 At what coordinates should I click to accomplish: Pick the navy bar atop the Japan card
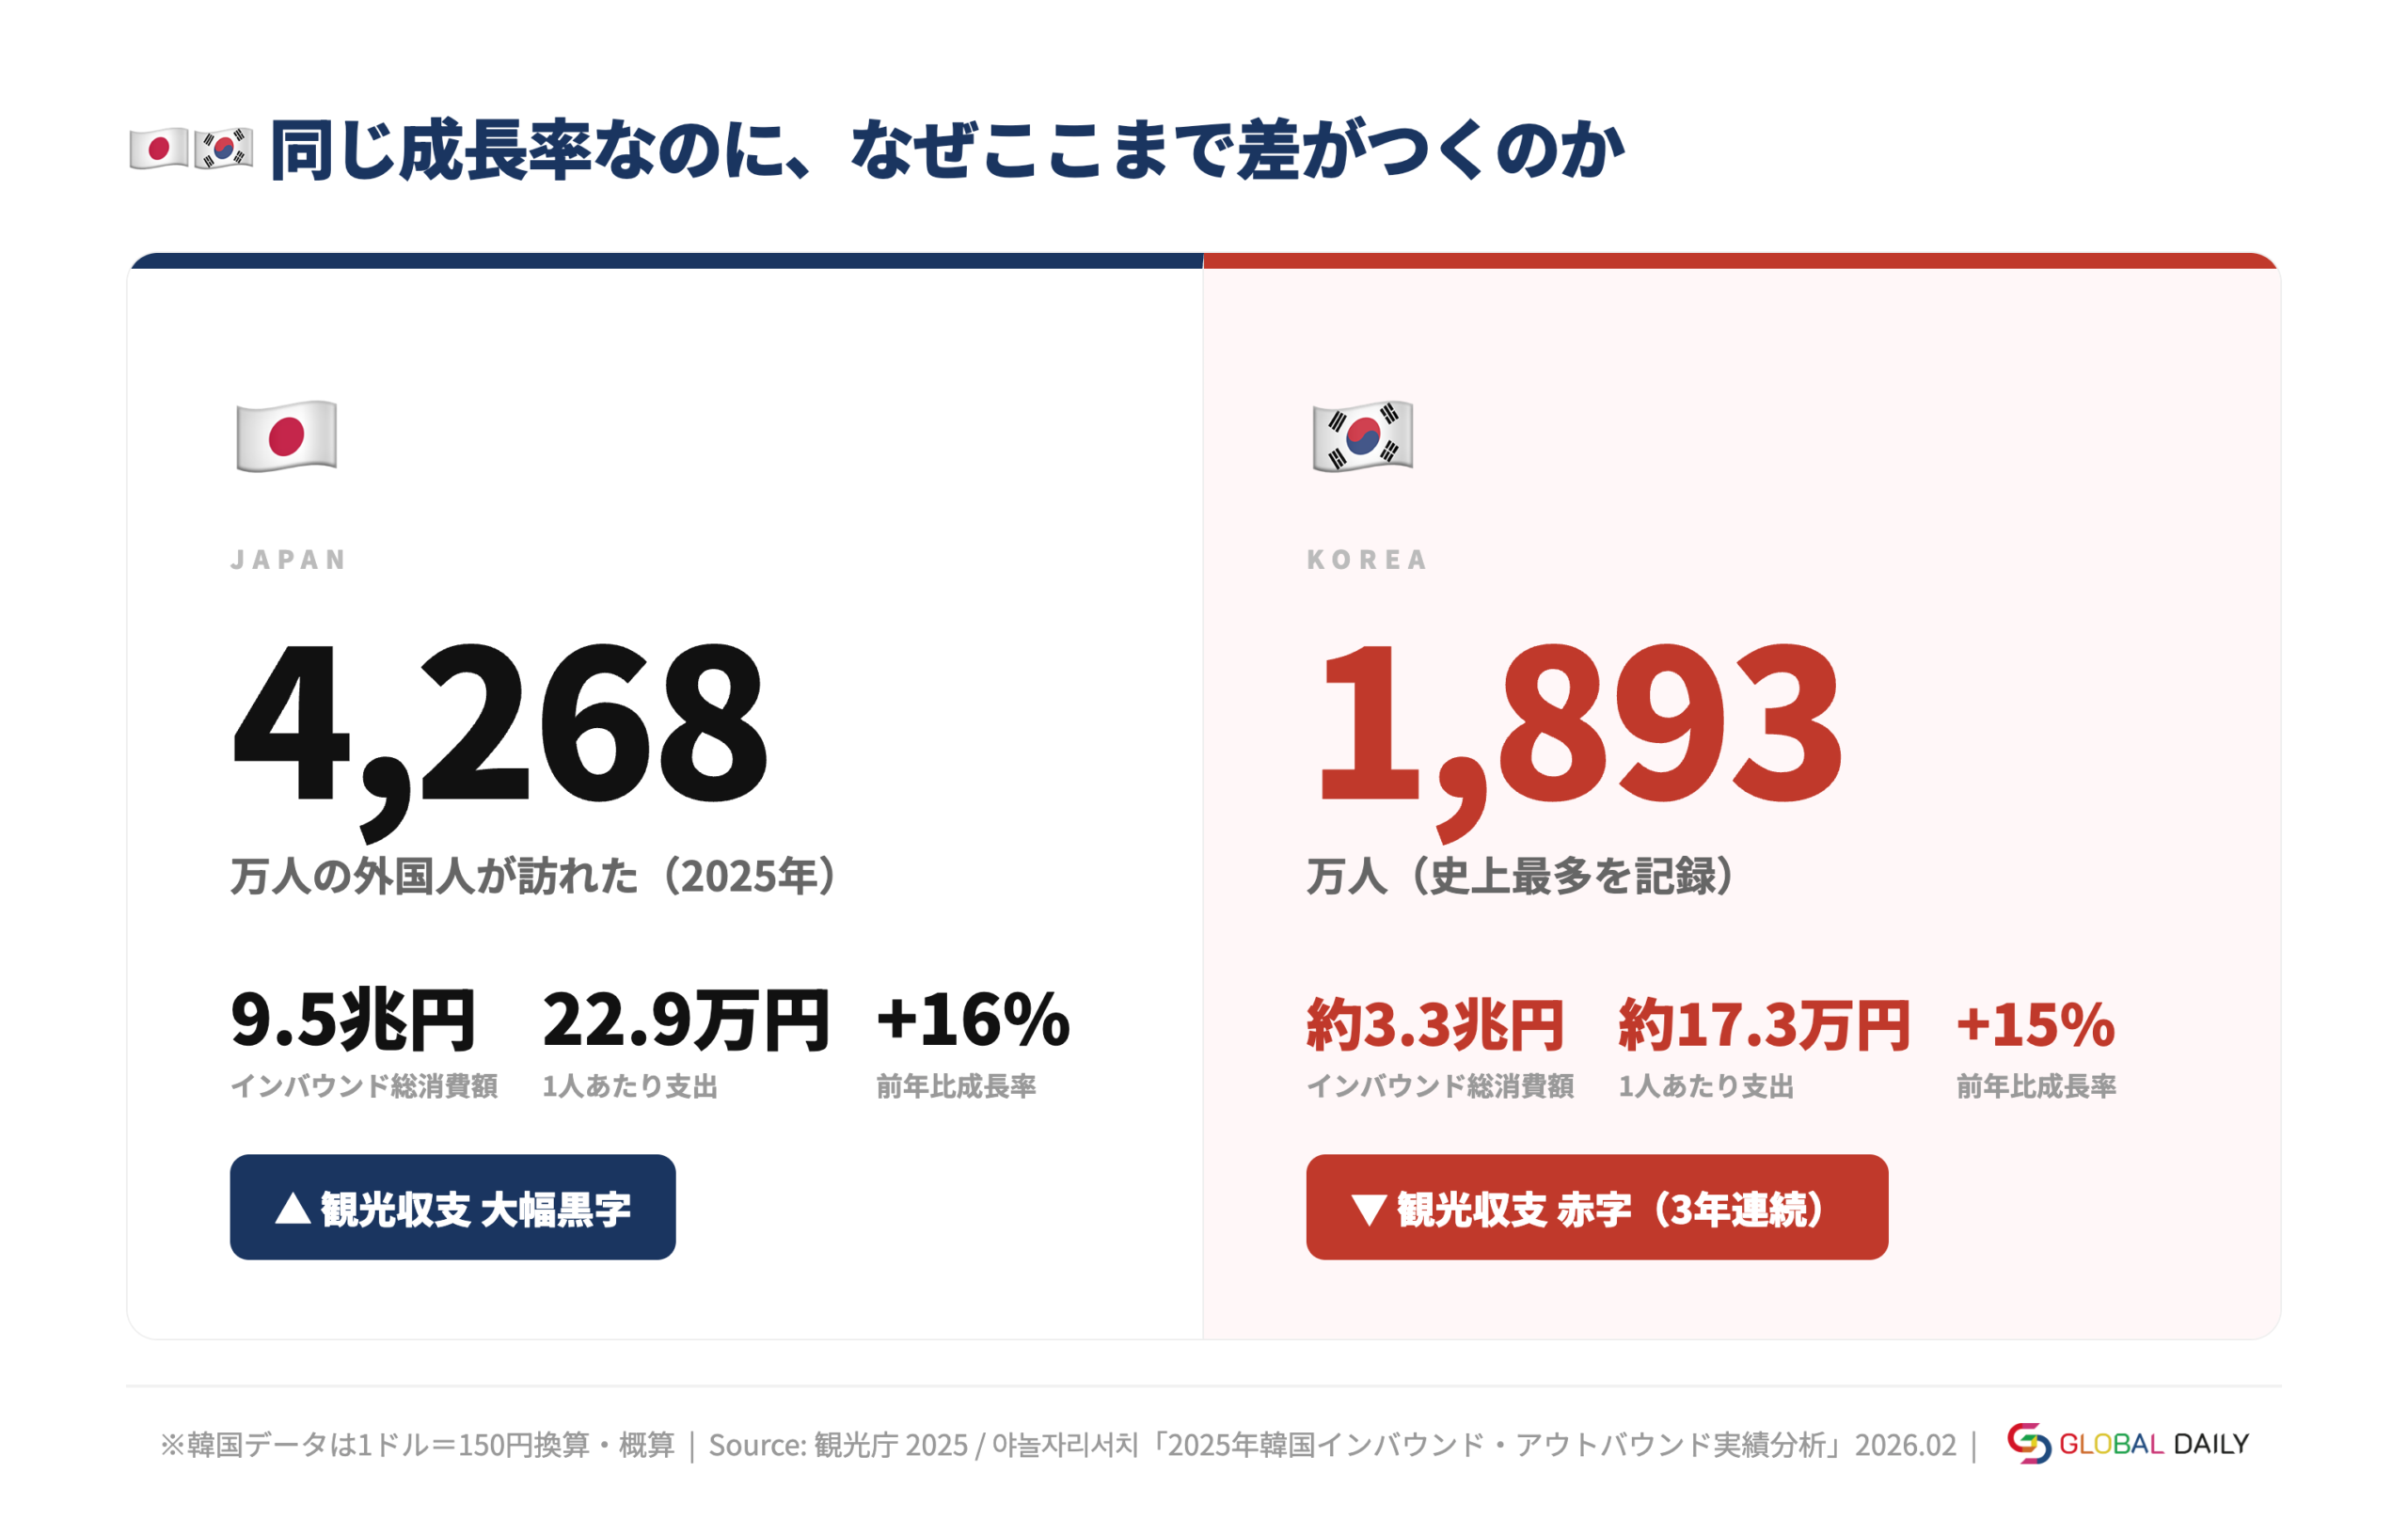[x=666, y=261]
